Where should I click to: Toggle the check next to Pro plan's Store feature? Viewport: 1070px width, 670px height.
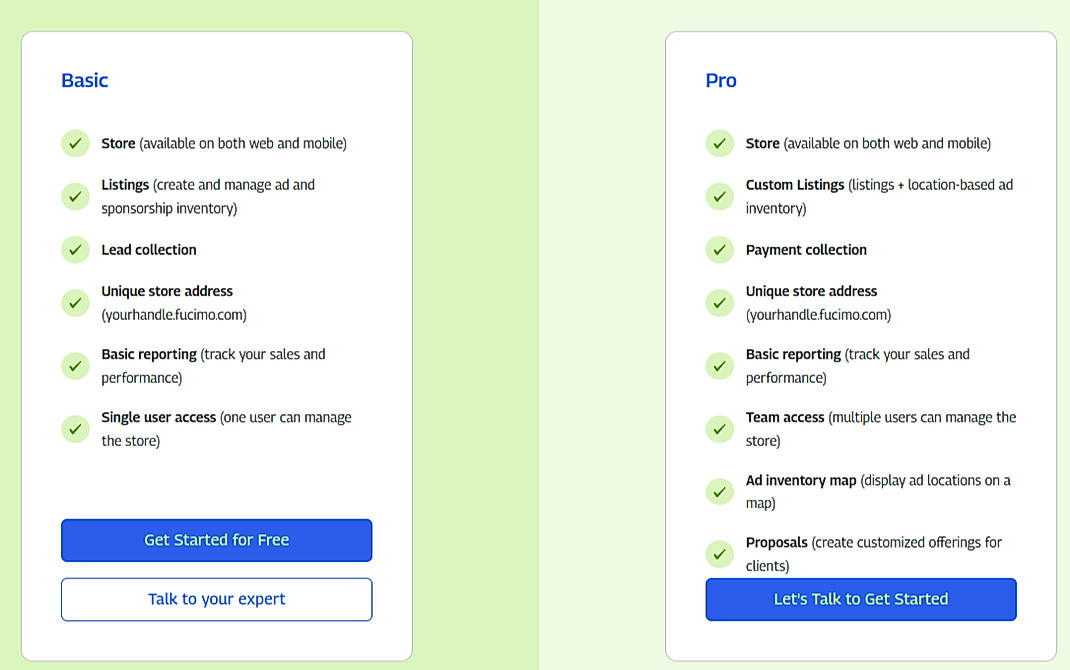[719, 143]
